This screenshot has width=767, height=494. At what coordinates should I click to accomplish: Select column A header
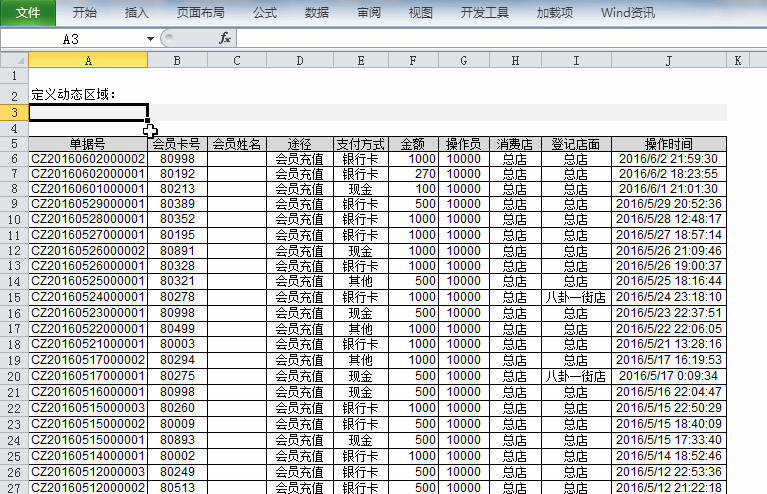point(88,60)
